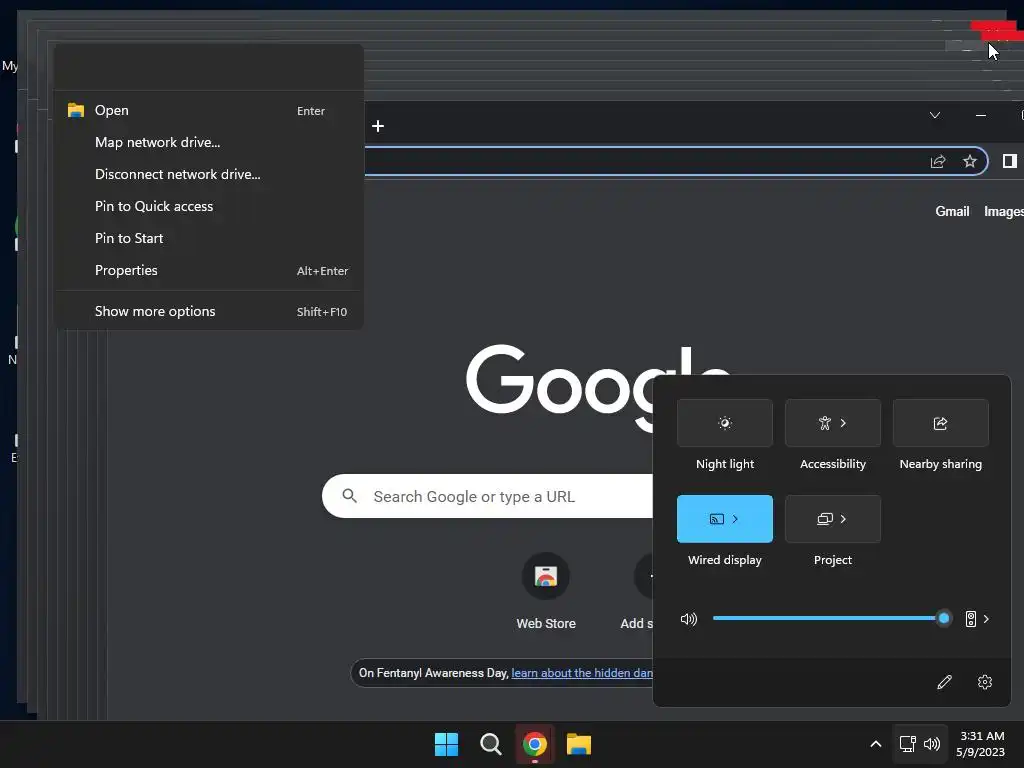Open the Project quick setting tile
This screenshot has height=768, width=1024.
(x=833, y=519)
